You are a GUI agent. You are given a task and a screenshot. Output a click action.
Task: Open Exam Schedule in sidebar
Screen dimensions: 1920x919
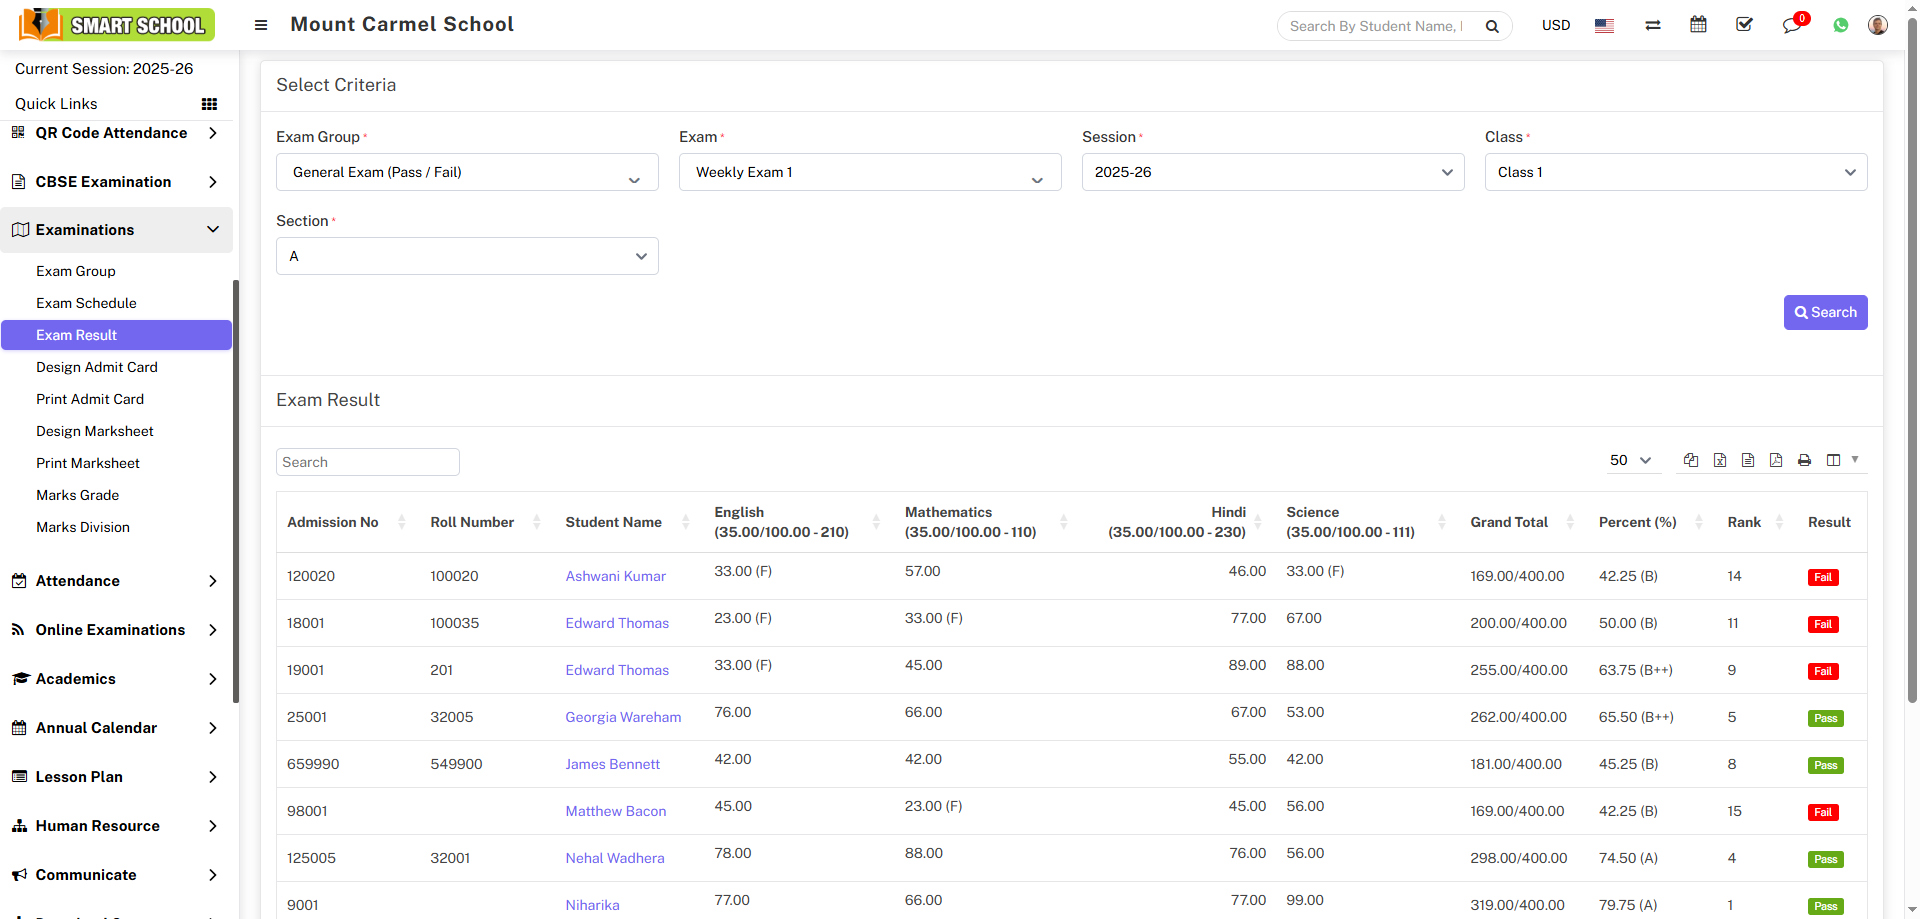[x=86, y=303]
